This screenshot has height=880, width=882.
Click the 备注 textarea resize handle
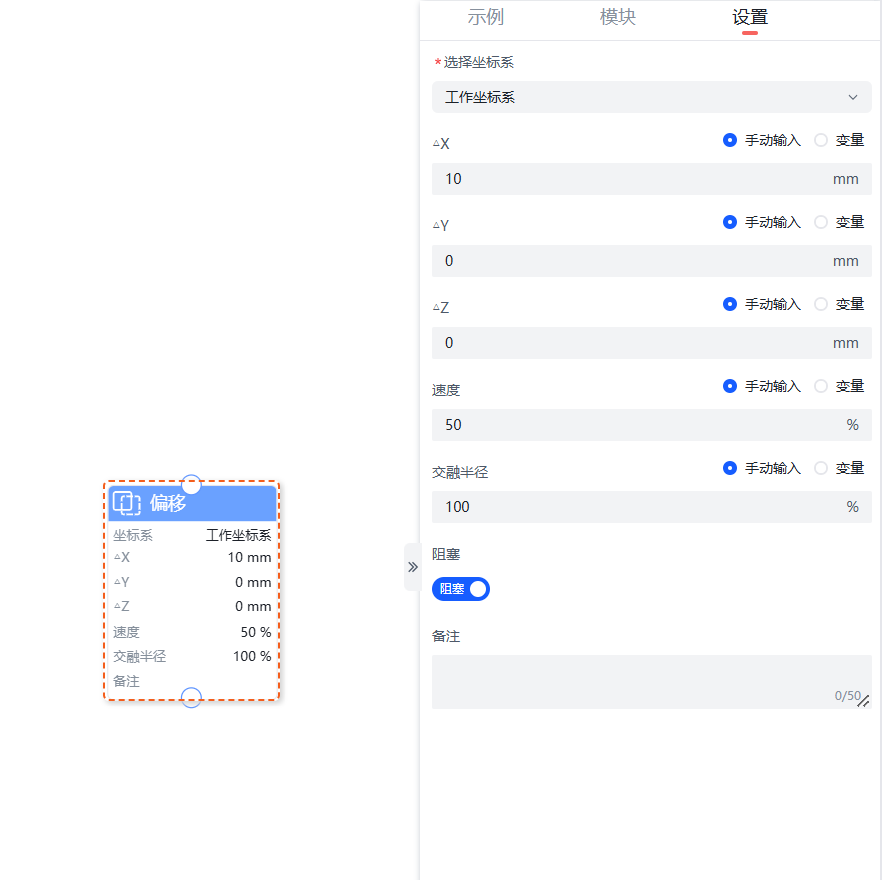click(862, 700)
